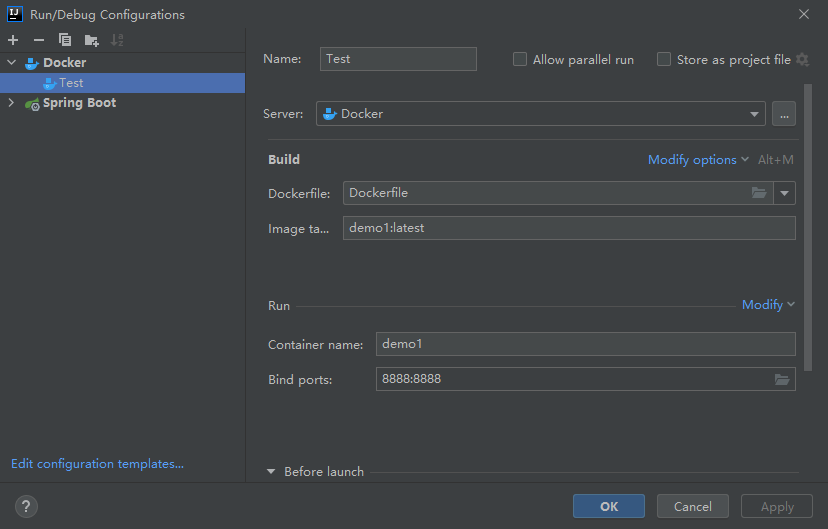This screenshot has height=529, width=828.
Task: Open server settings with ellipsis button
Action: click(x=784, y=114)
